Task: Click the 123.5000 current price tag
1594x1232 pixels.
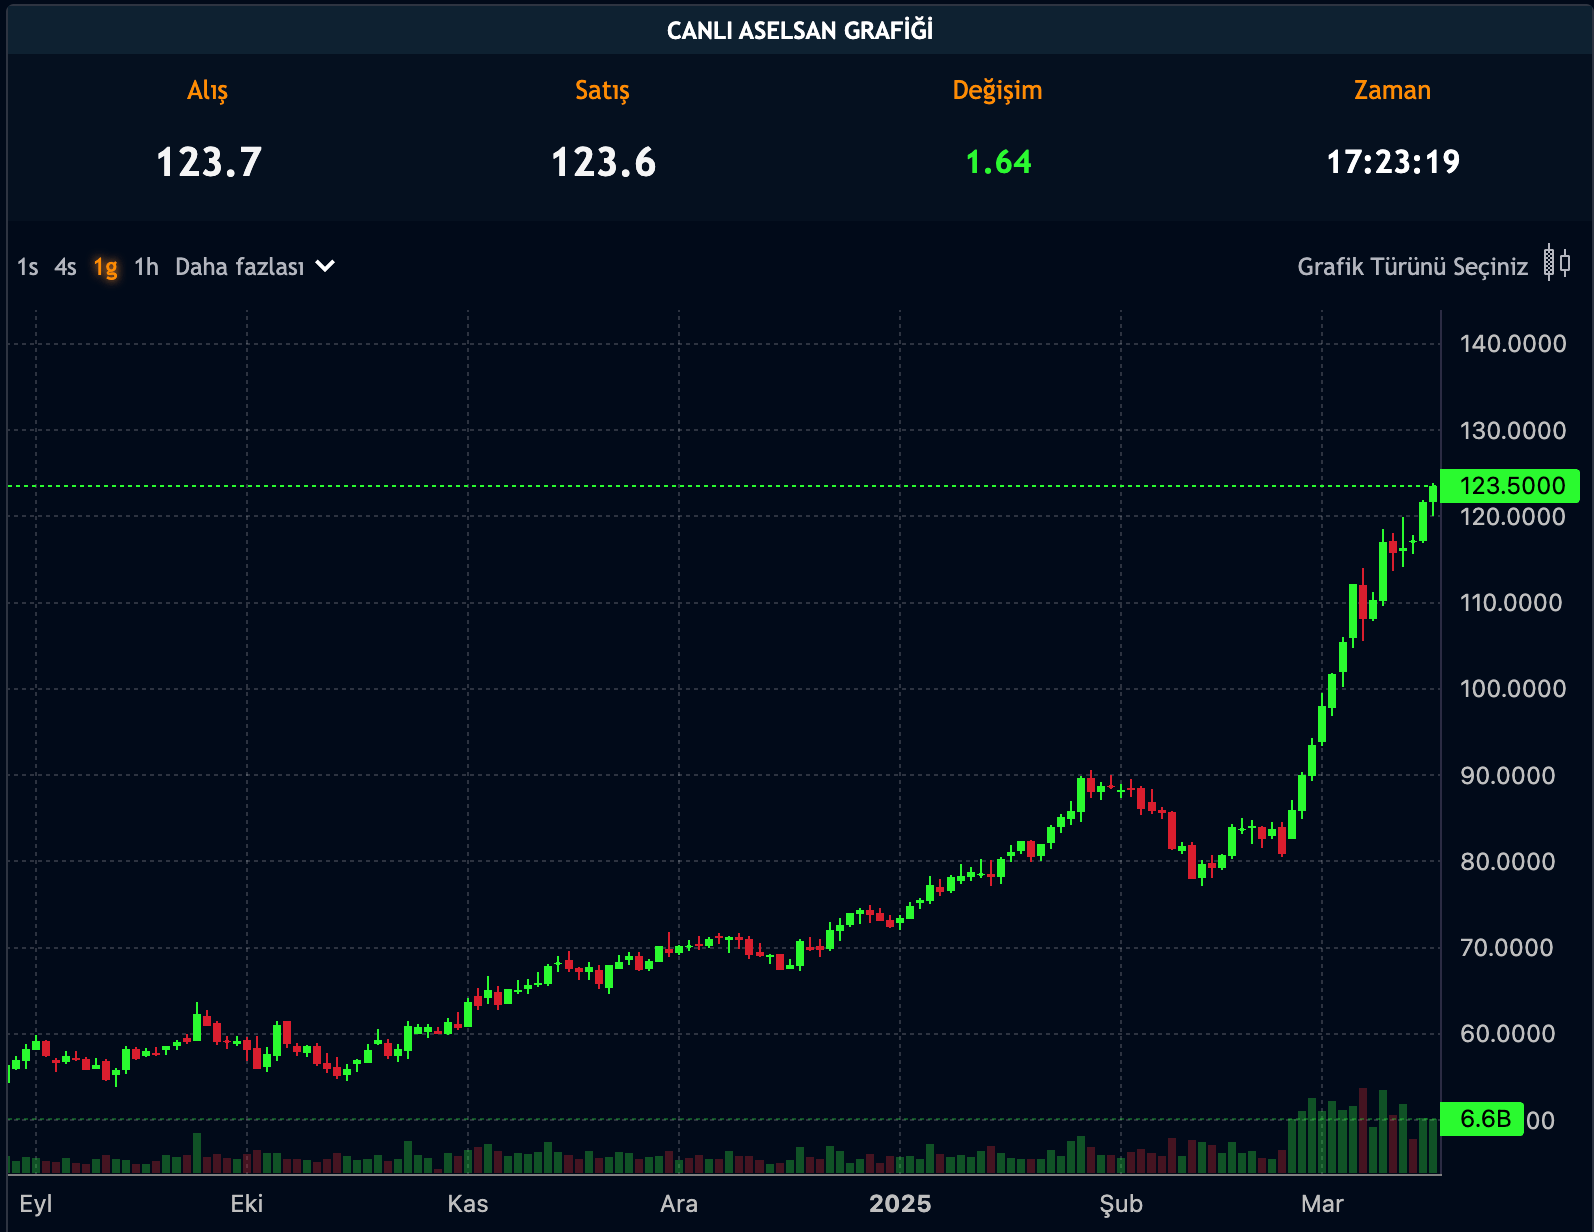Action: coord(1510,486)
